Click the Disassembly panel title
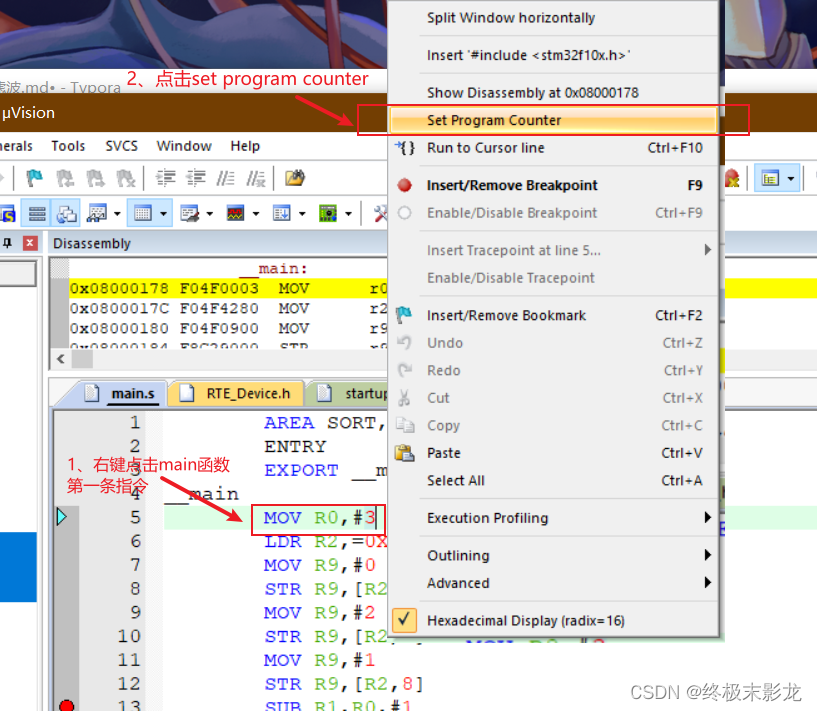 click(x=92, y=244)
